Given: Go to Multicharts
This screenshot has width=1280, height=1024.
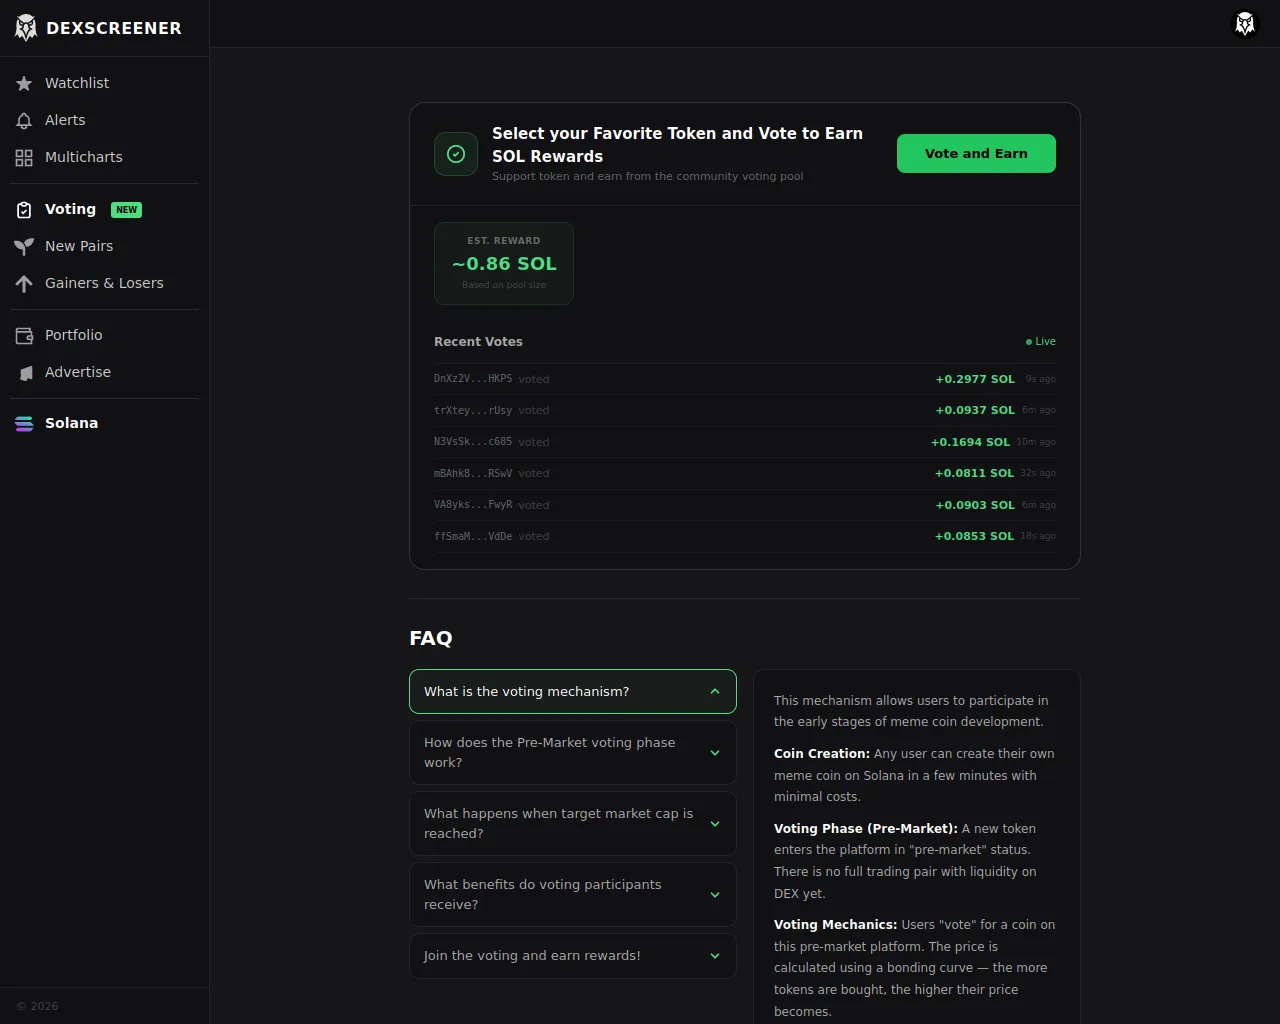Looking at the screenshot, I should coord(104,157).
